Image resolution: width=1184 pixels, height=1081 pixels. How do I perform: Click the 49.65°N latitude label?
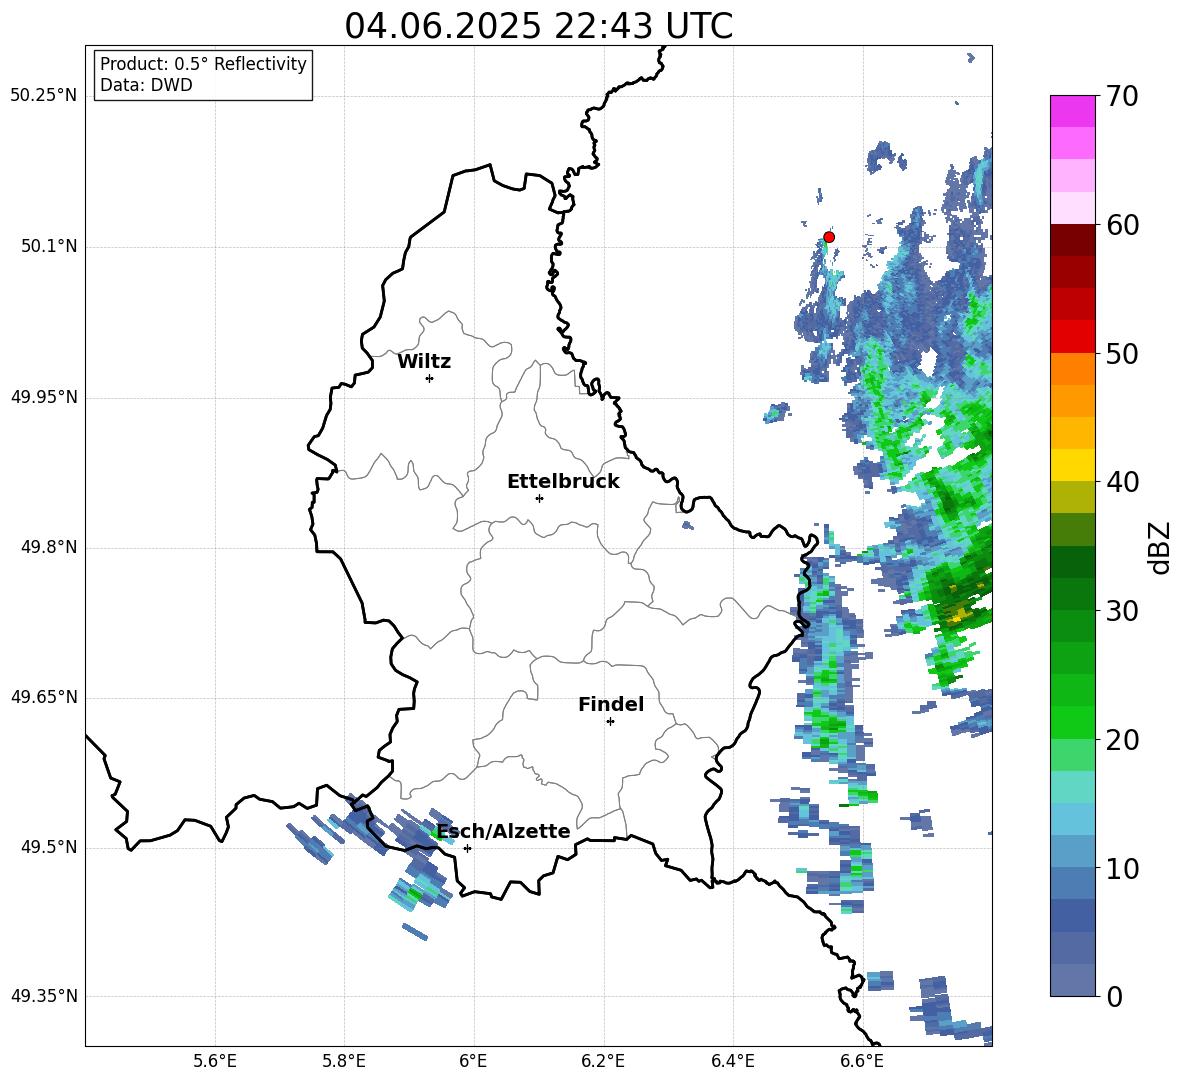44,696
